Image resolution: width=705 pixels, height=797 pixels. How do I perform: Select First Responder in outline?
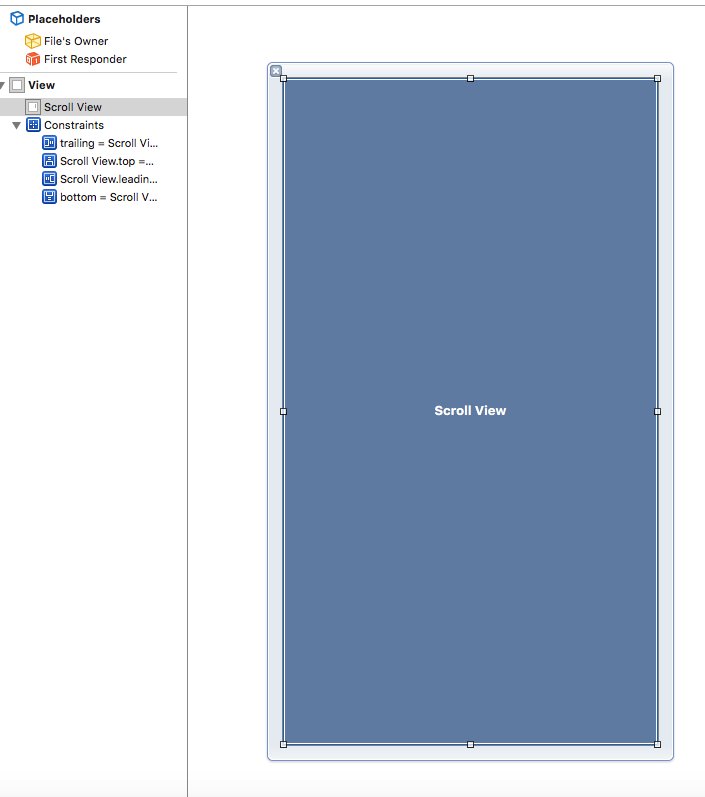[x=85, y=59]
